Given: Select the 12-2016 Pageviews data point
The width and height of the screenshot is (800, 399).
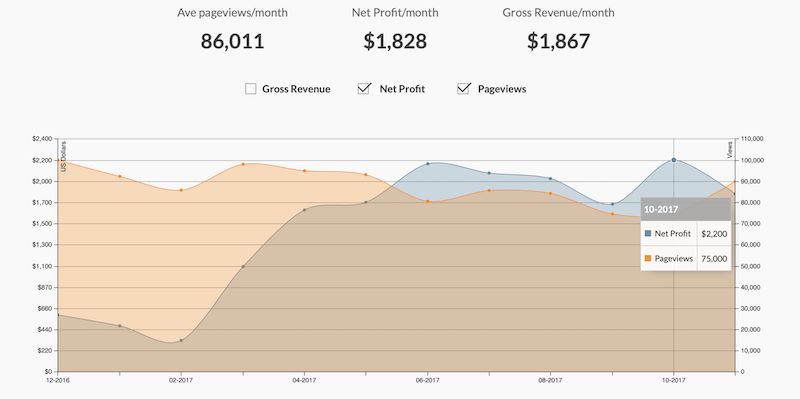Looking at the screenshot, I should 58,161.
